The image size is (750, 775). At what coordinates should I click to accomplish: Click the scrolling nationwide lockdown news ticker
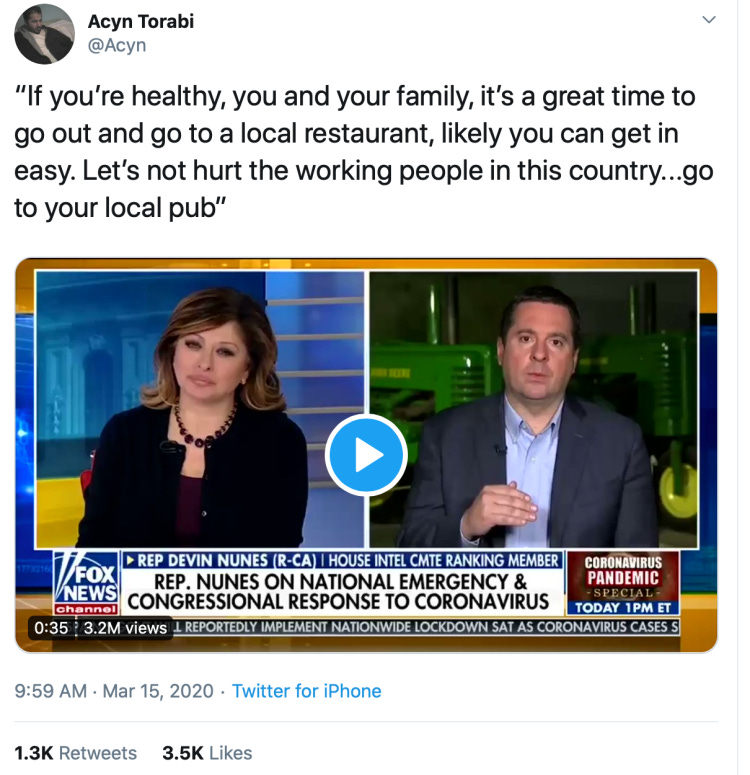click(425, 627)
